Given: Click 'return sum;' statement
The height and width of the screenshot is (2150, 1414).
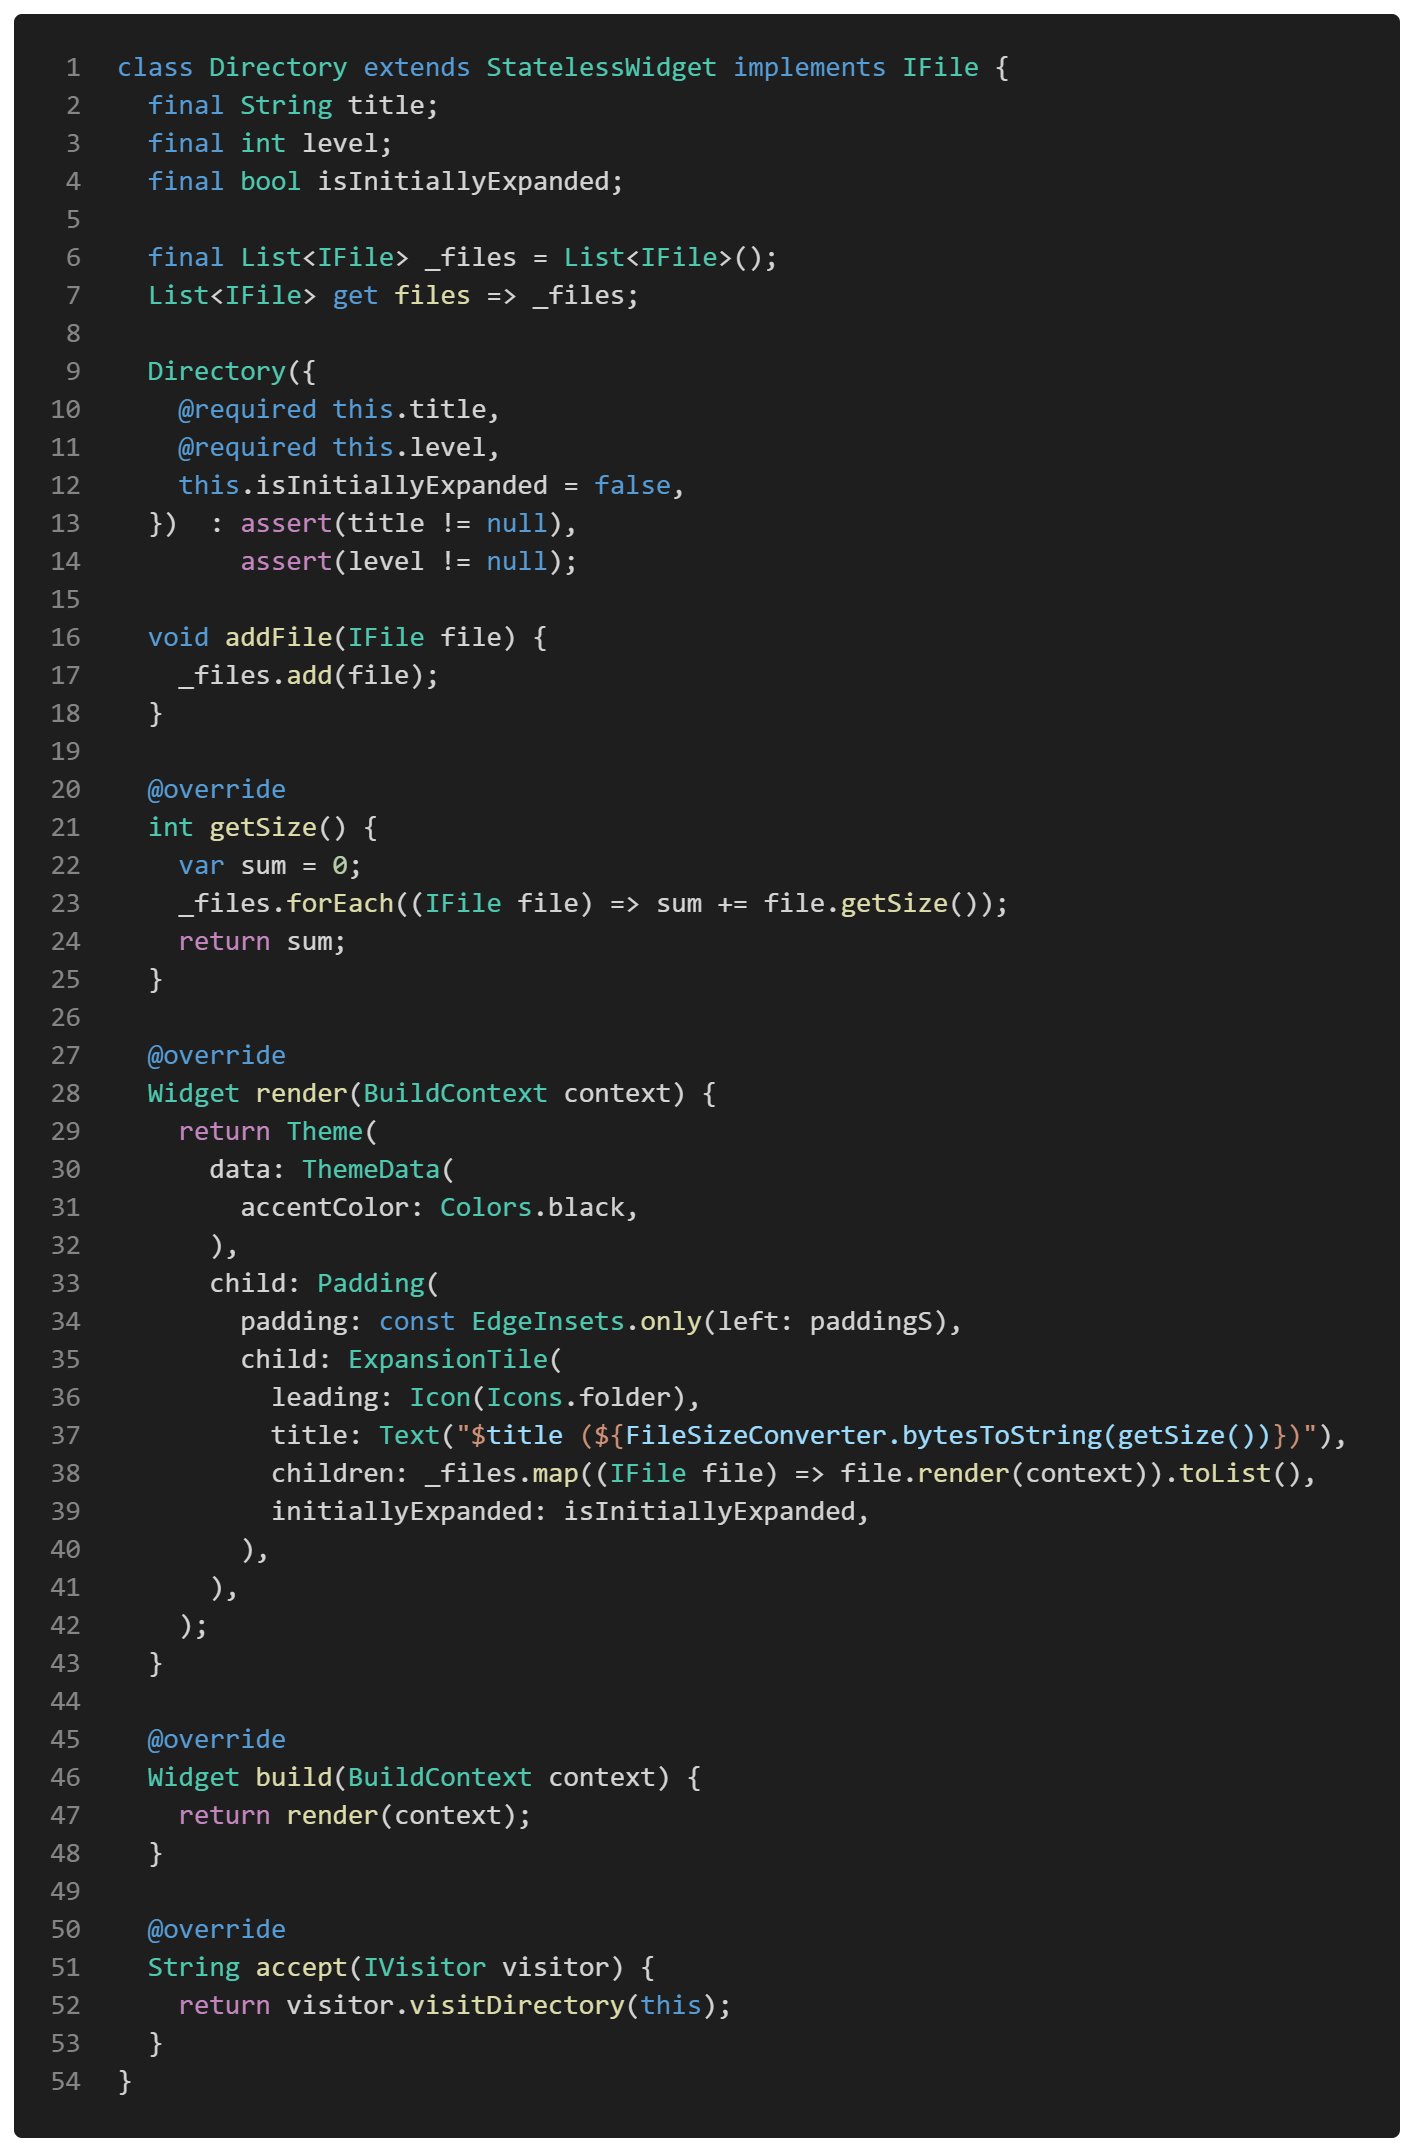Looking at the screenshot, I should click(263, 942).
